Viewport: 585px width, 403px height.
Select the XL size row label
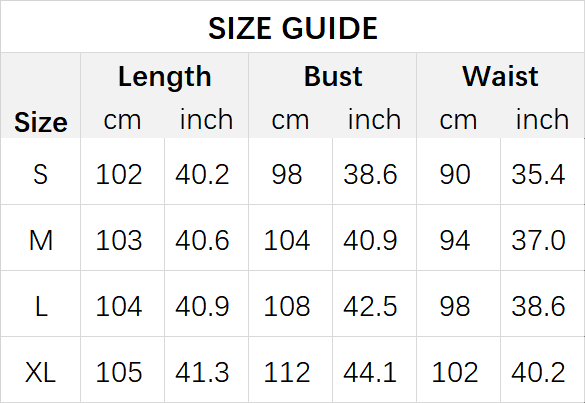(41, 372)
